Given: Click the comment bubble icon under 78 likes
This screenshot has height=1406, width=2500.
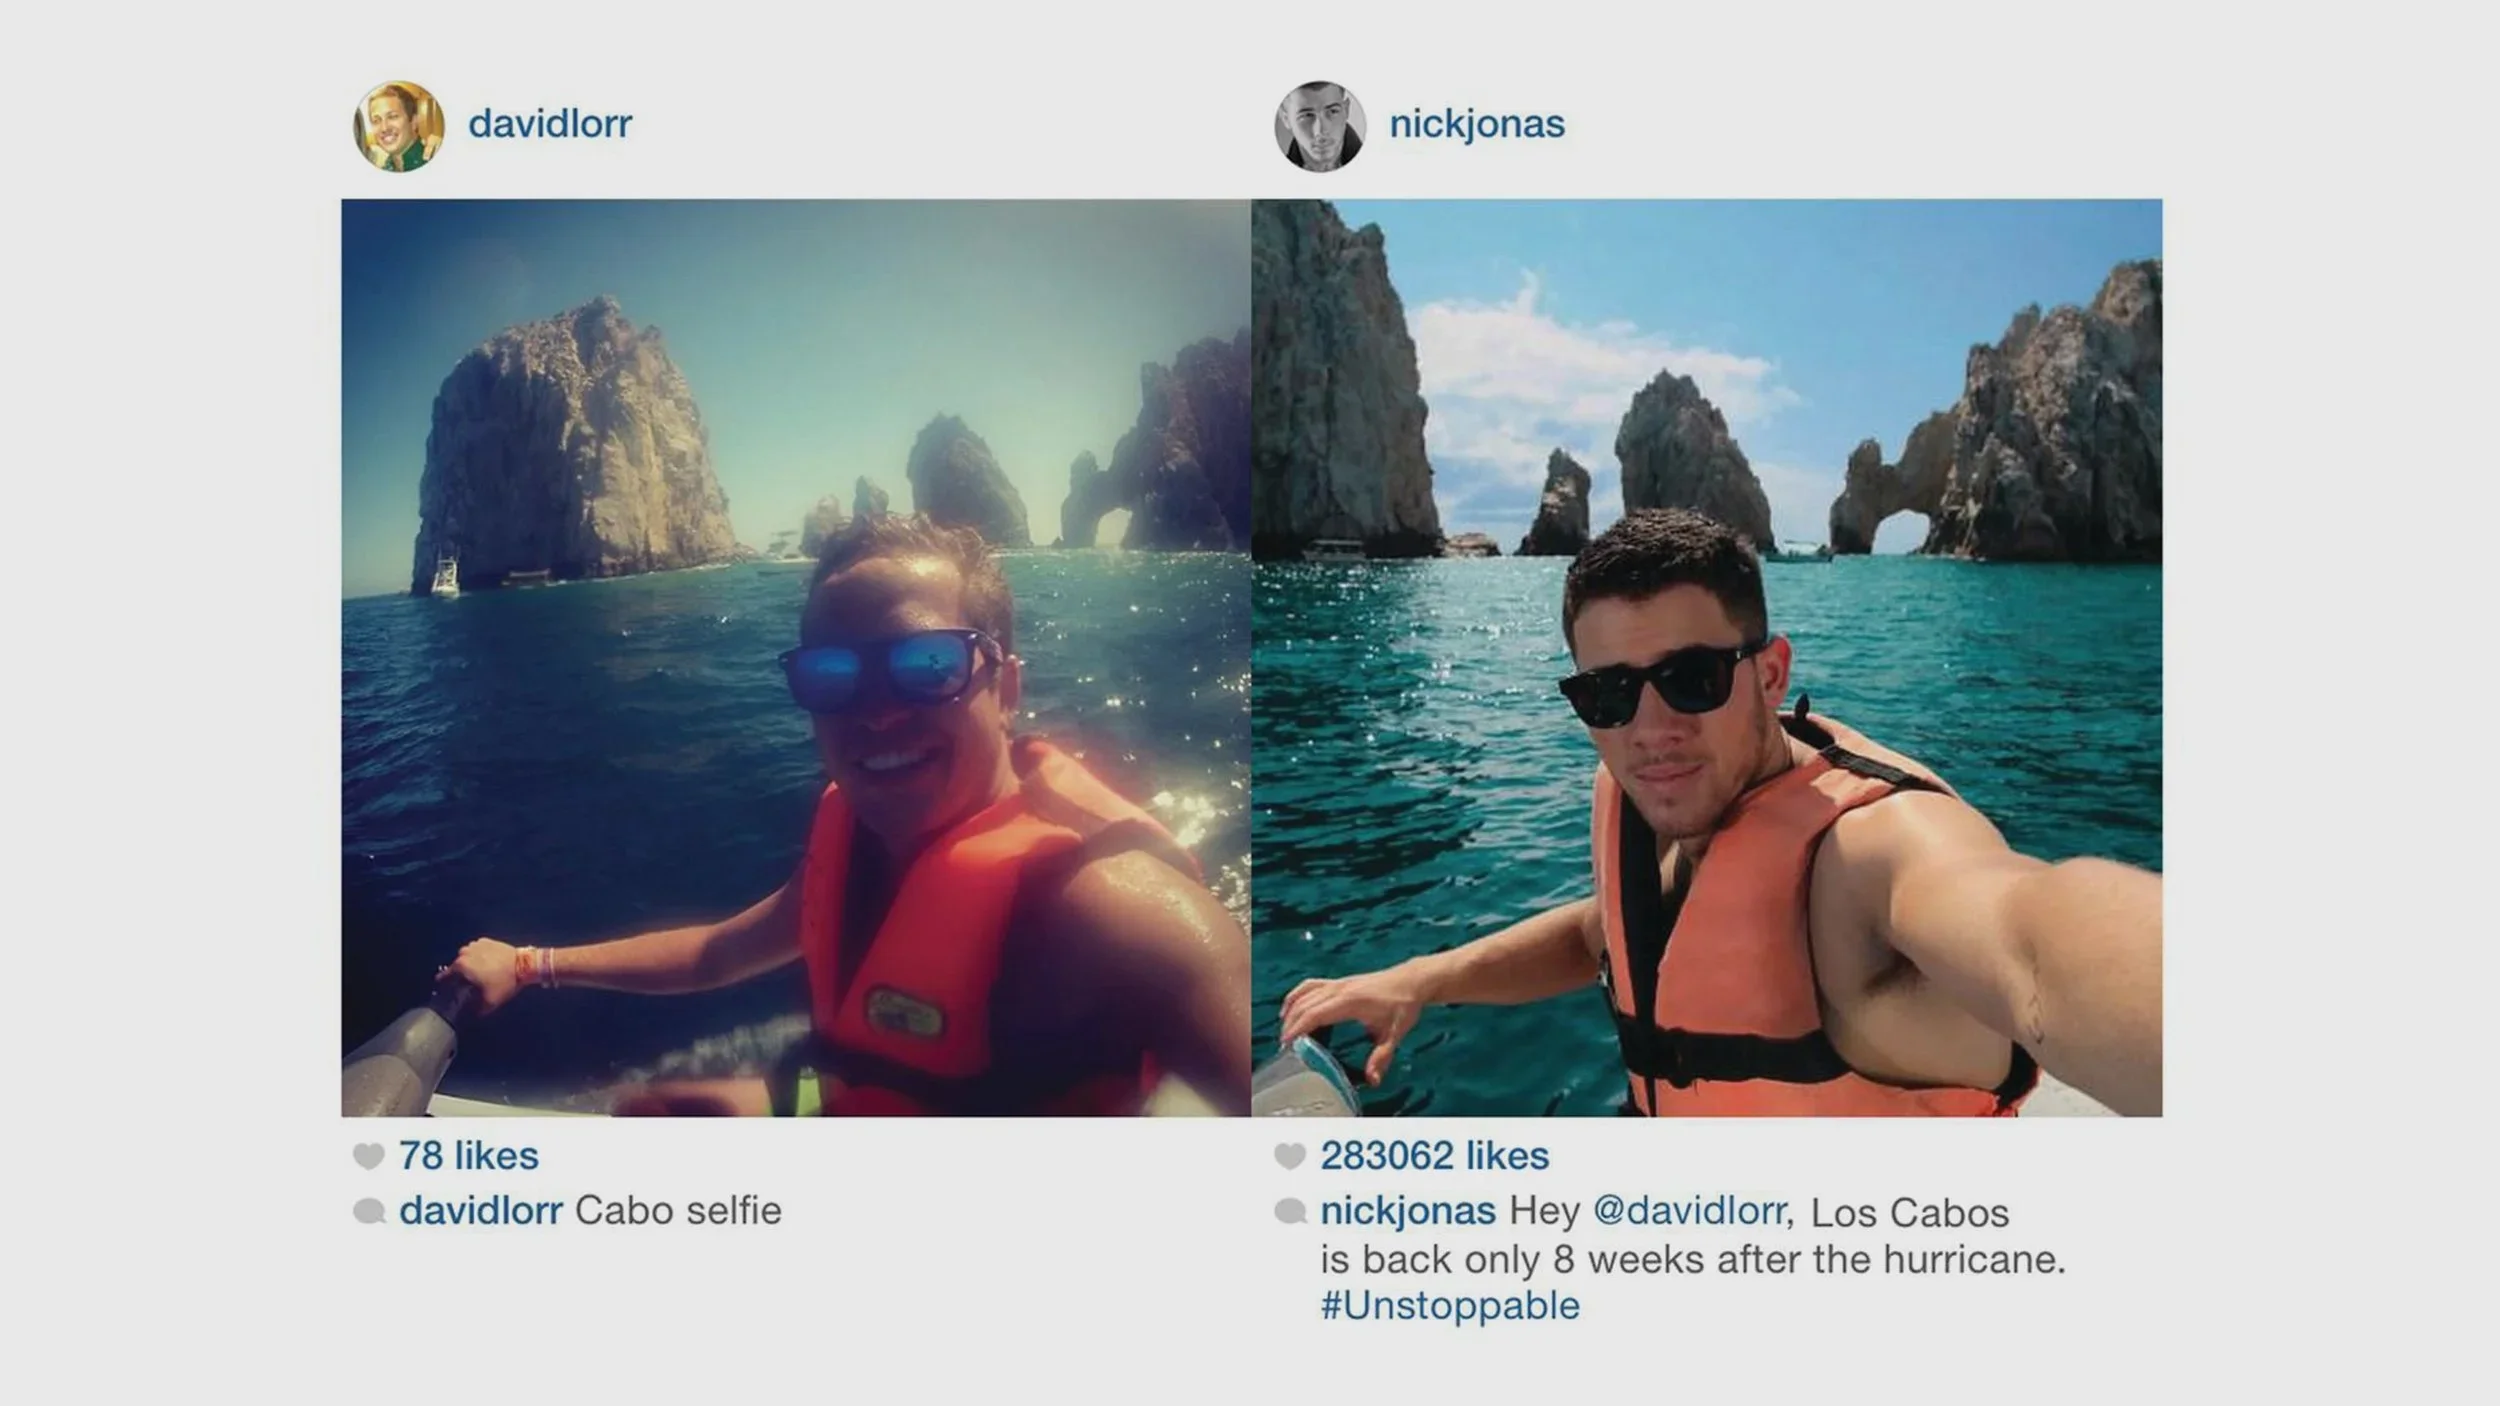Looking at the screenshot, I should [369, 1211].
